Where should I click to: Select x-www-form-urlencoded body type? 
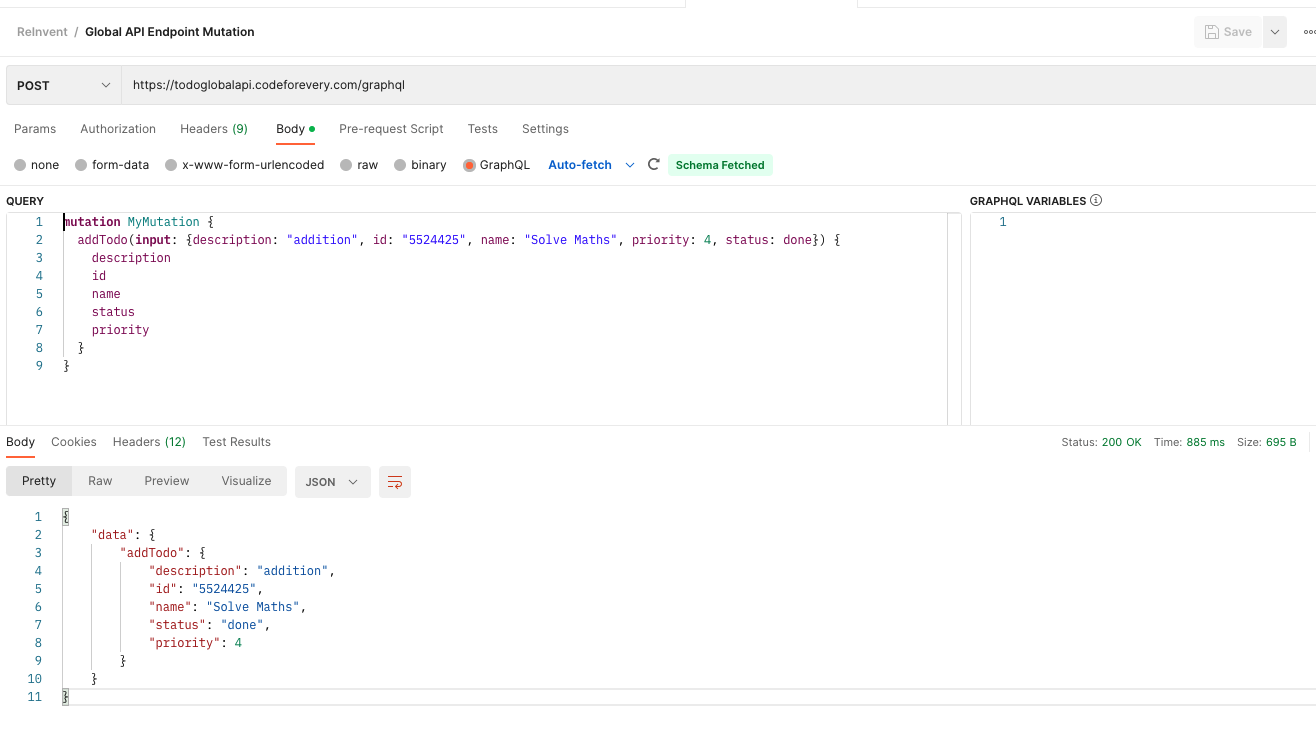244,165
